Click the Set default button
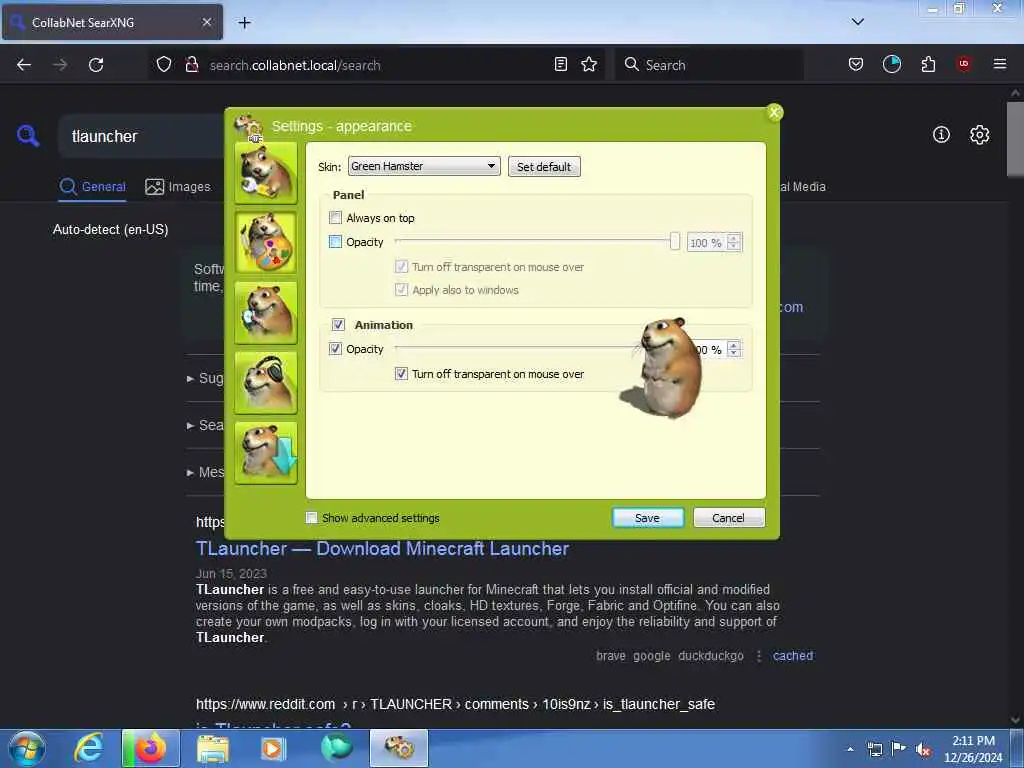The height and width of the screenshot is (768, 1024). tap(544, 167)
